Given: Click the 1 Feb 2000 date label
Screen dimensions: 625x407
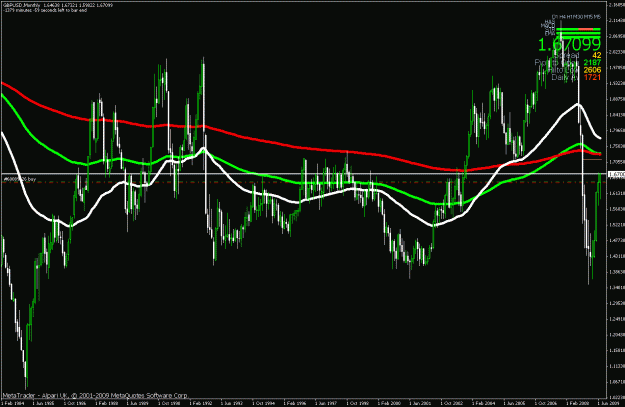Looking at the screenshot, I should tap(389, 403).
